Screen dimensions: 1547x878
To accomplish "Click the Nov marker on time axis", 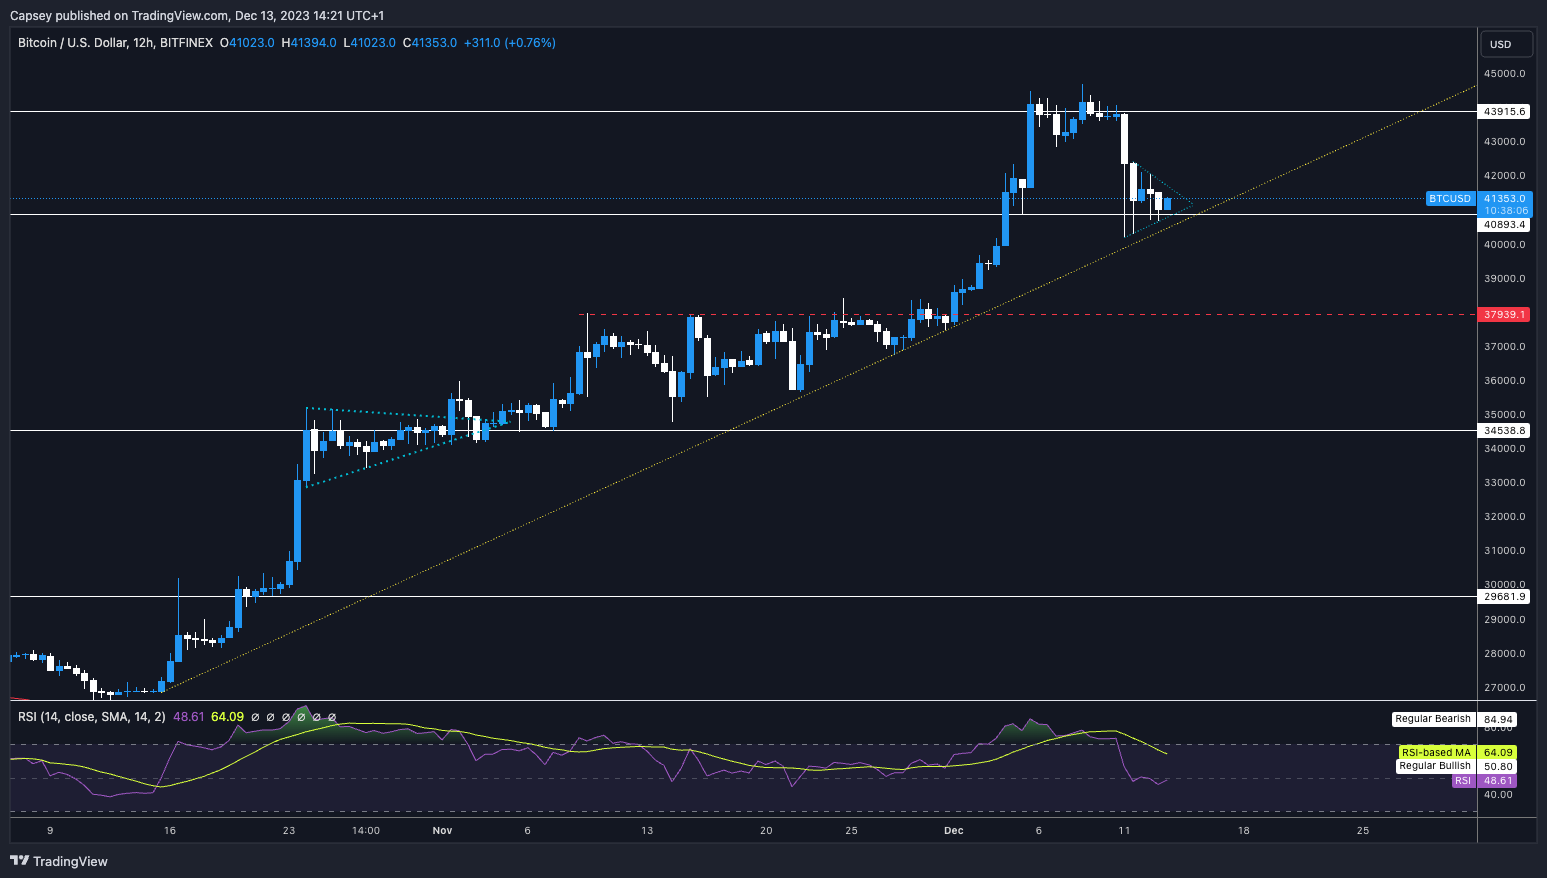I will point(442,831).
